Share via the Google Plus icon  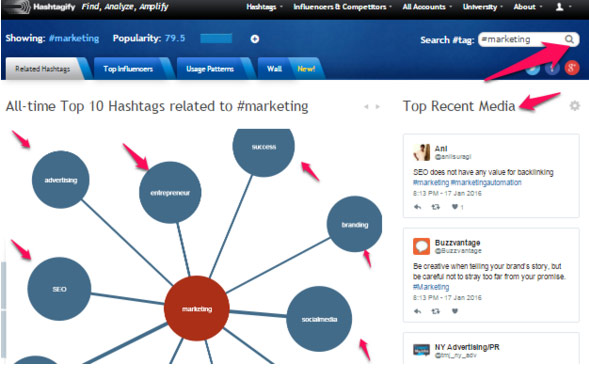pos(571,68)
